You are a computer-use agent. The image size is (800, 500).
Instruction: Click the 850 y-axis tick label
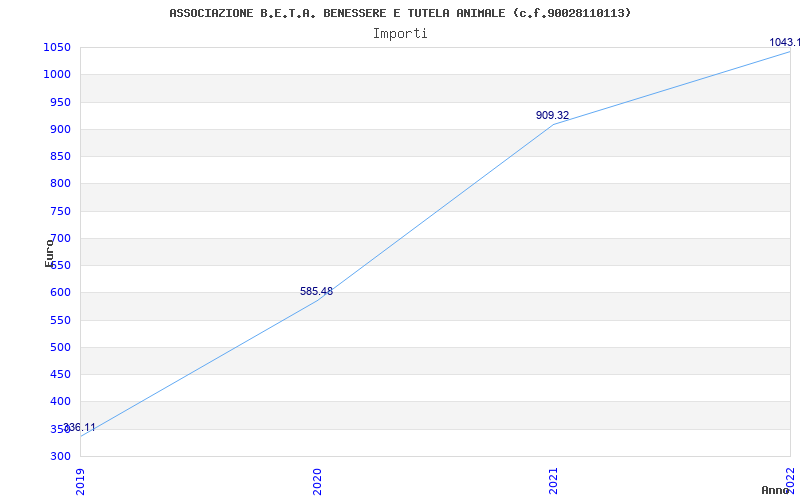pos(60,156)
